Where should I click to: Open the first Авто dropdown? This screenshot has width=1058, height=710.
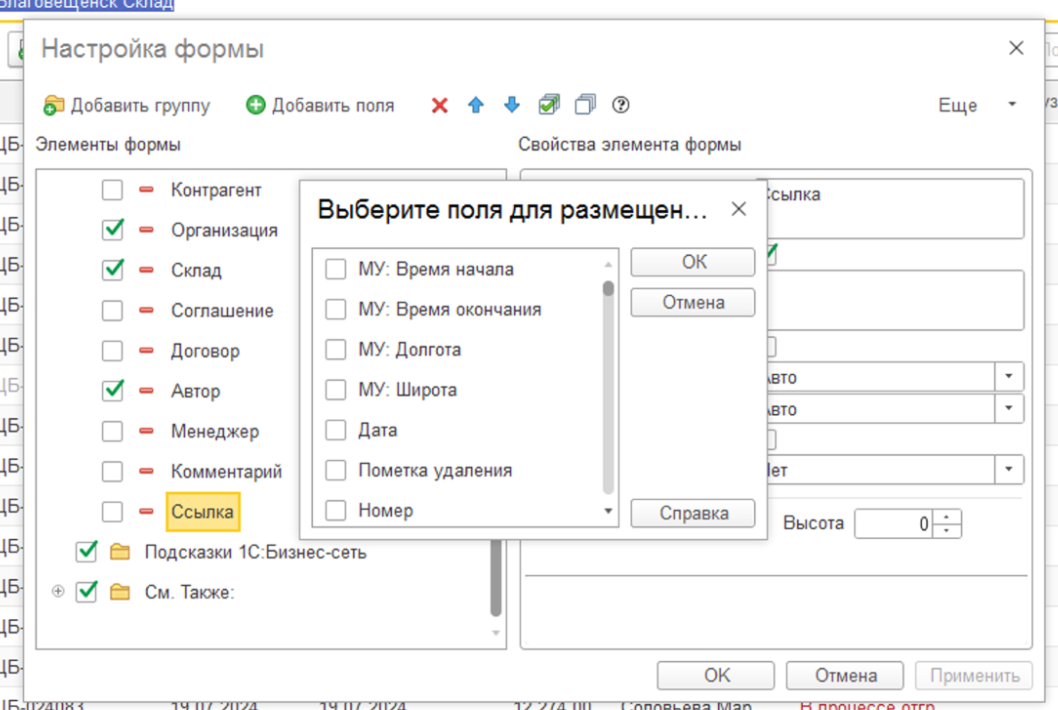[x=1009, y=376]
